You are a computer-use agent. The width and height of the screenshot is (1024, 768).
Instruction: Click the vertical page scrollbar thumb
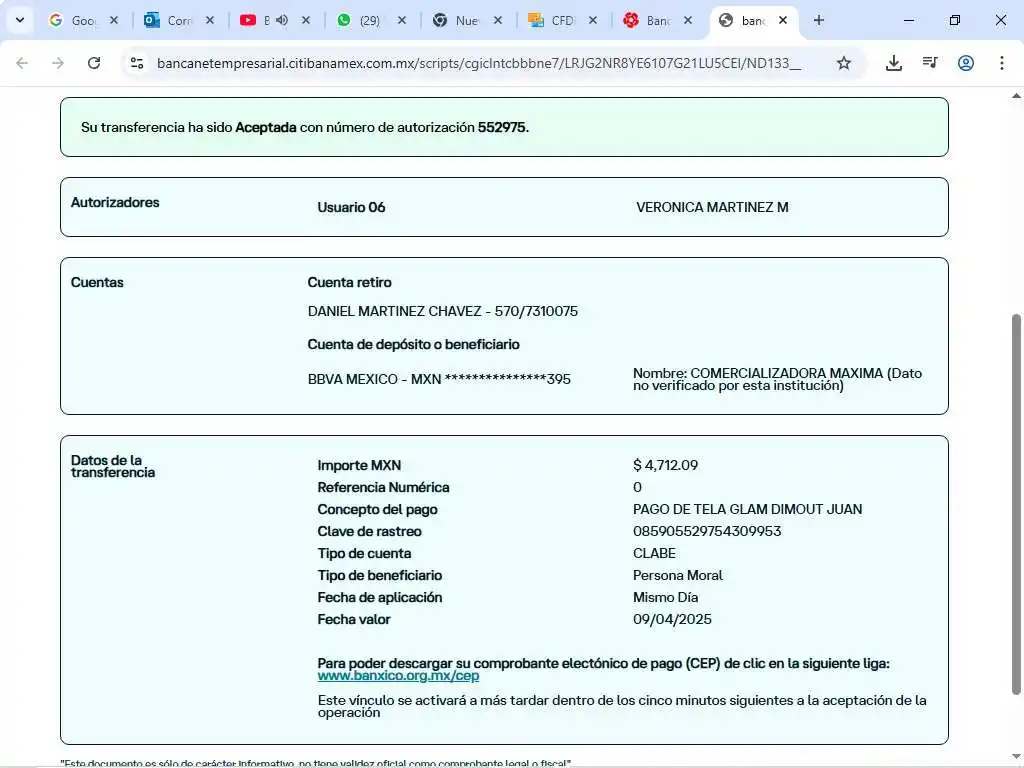tap(1017, 500)
